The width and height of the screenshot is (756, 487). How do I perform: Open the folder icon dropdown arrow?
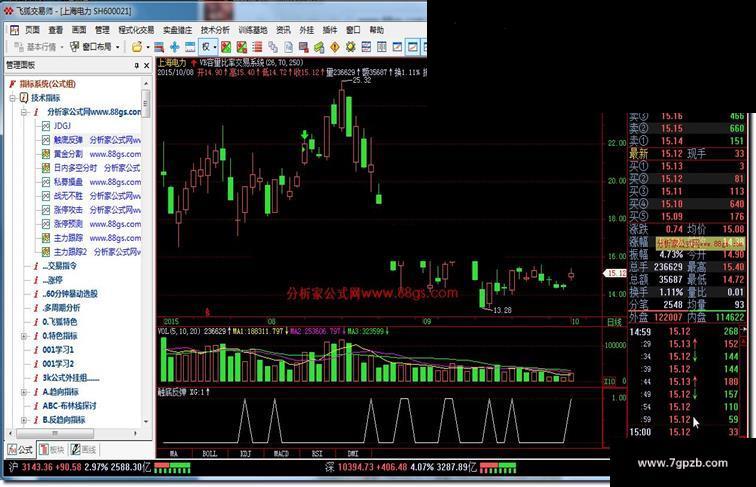click(x=148, y=47)
